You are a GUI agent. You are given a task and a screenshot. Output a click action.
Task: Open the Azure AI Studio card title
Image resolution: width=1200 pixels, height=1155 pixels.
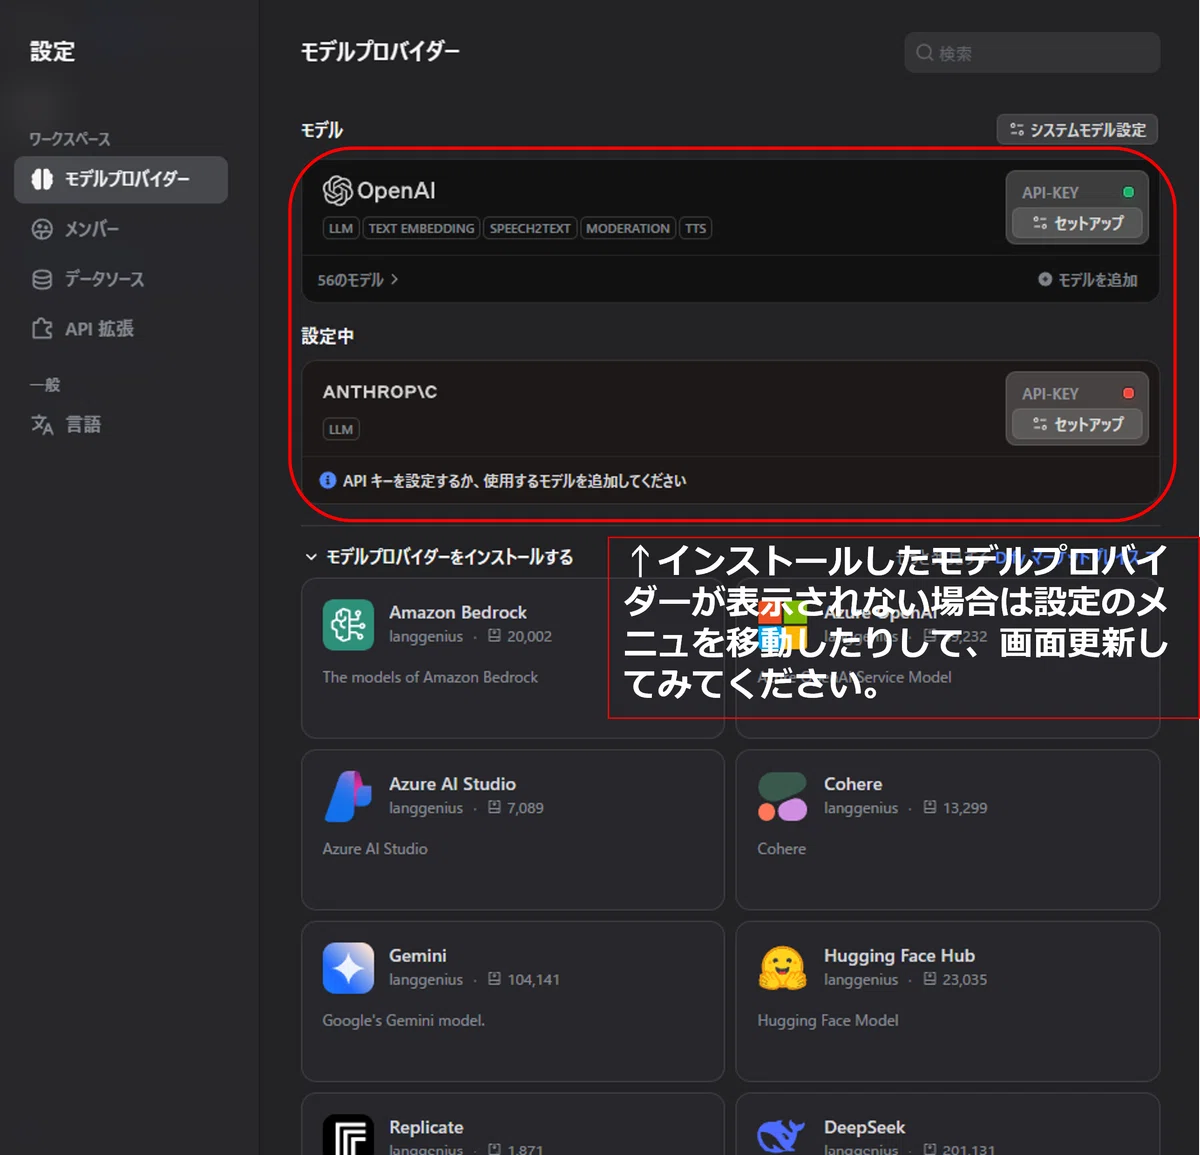tap(452, 784)
